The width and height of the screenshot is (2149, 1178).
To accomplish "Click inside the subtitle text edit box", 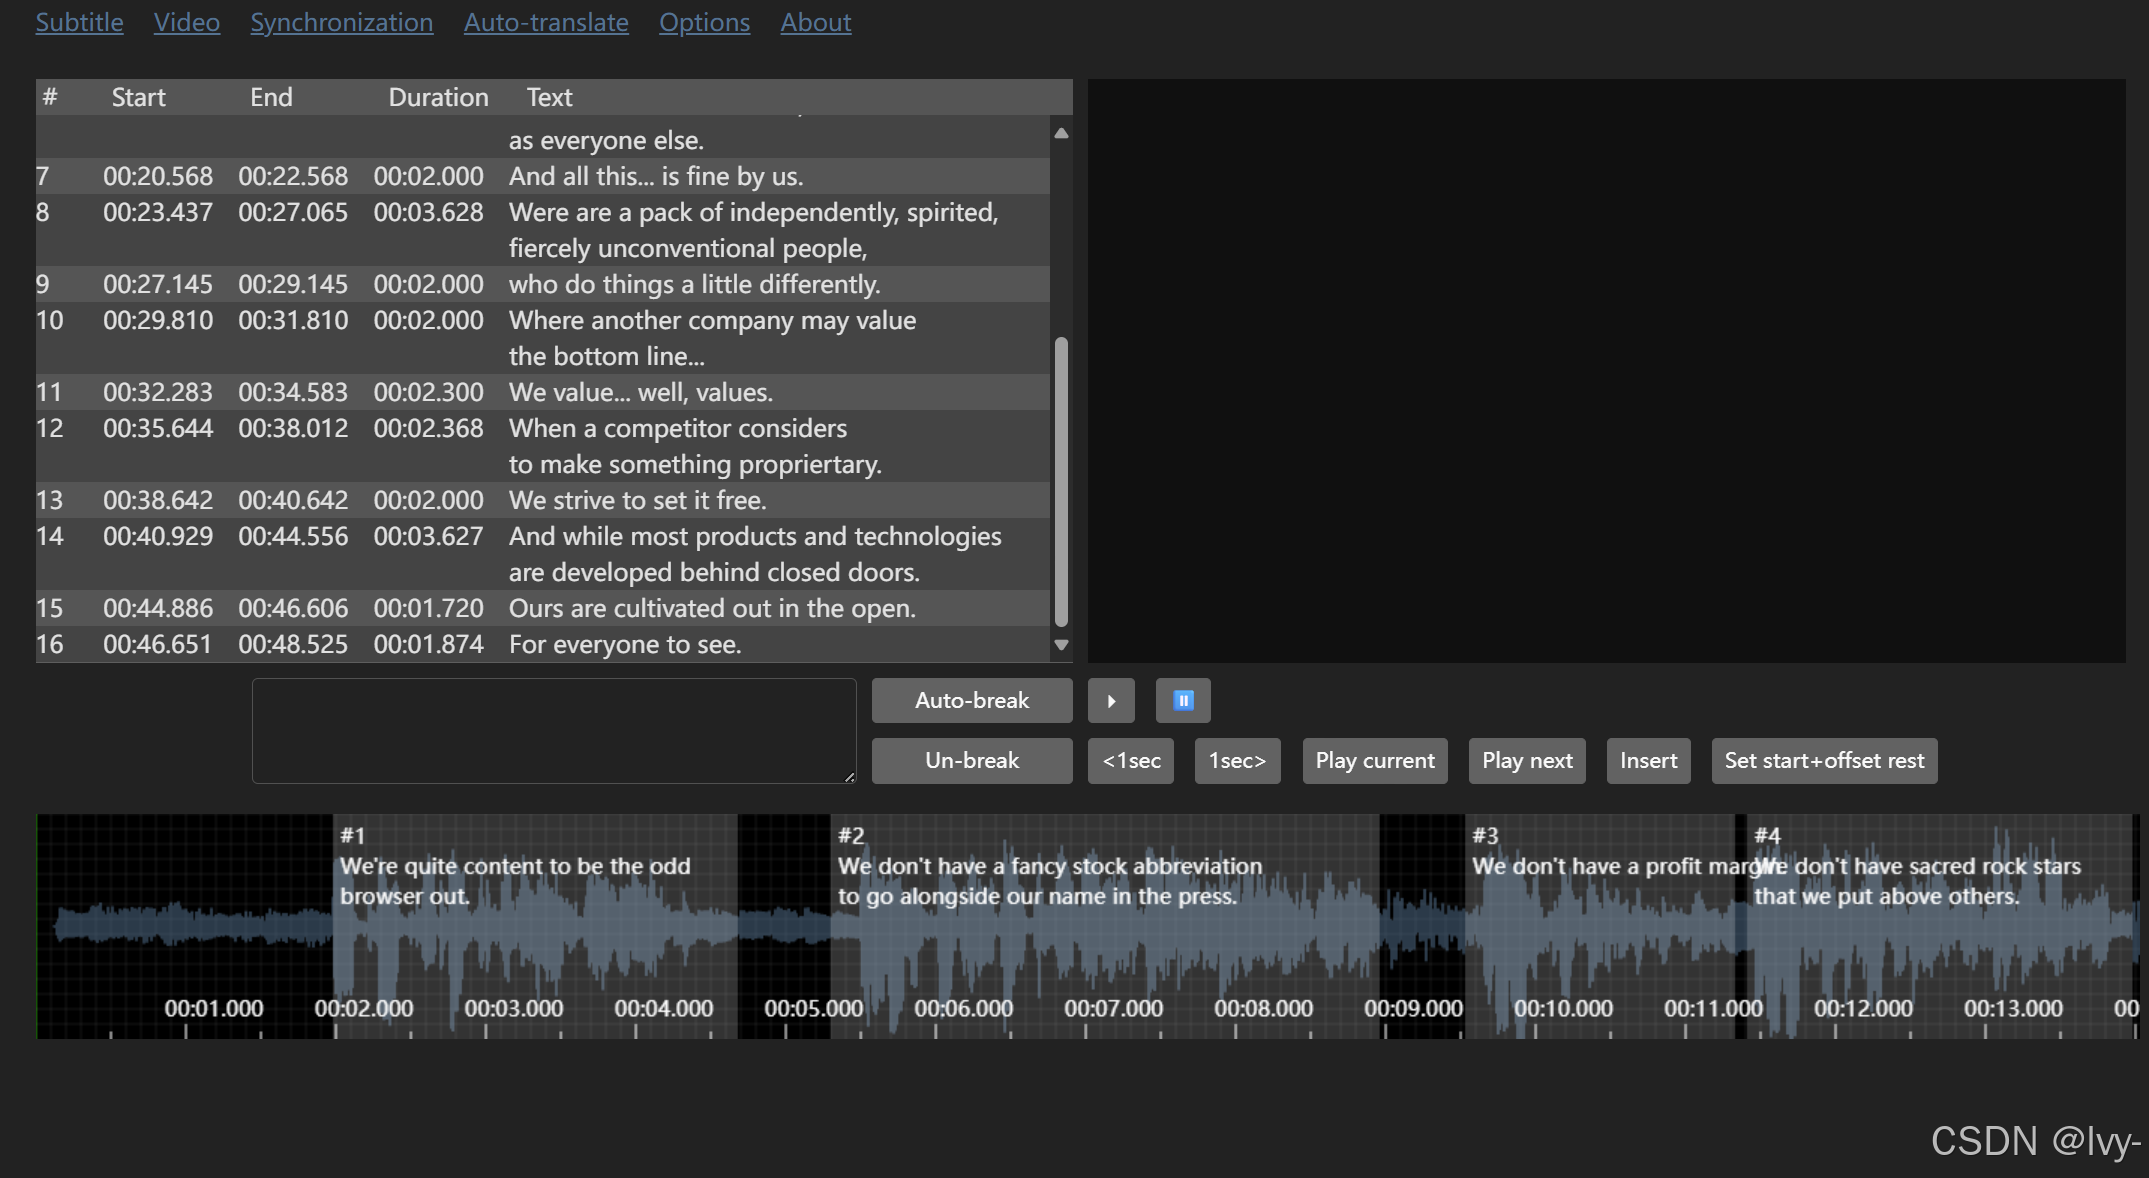I will pyautogui.click(x=553, y=730).
